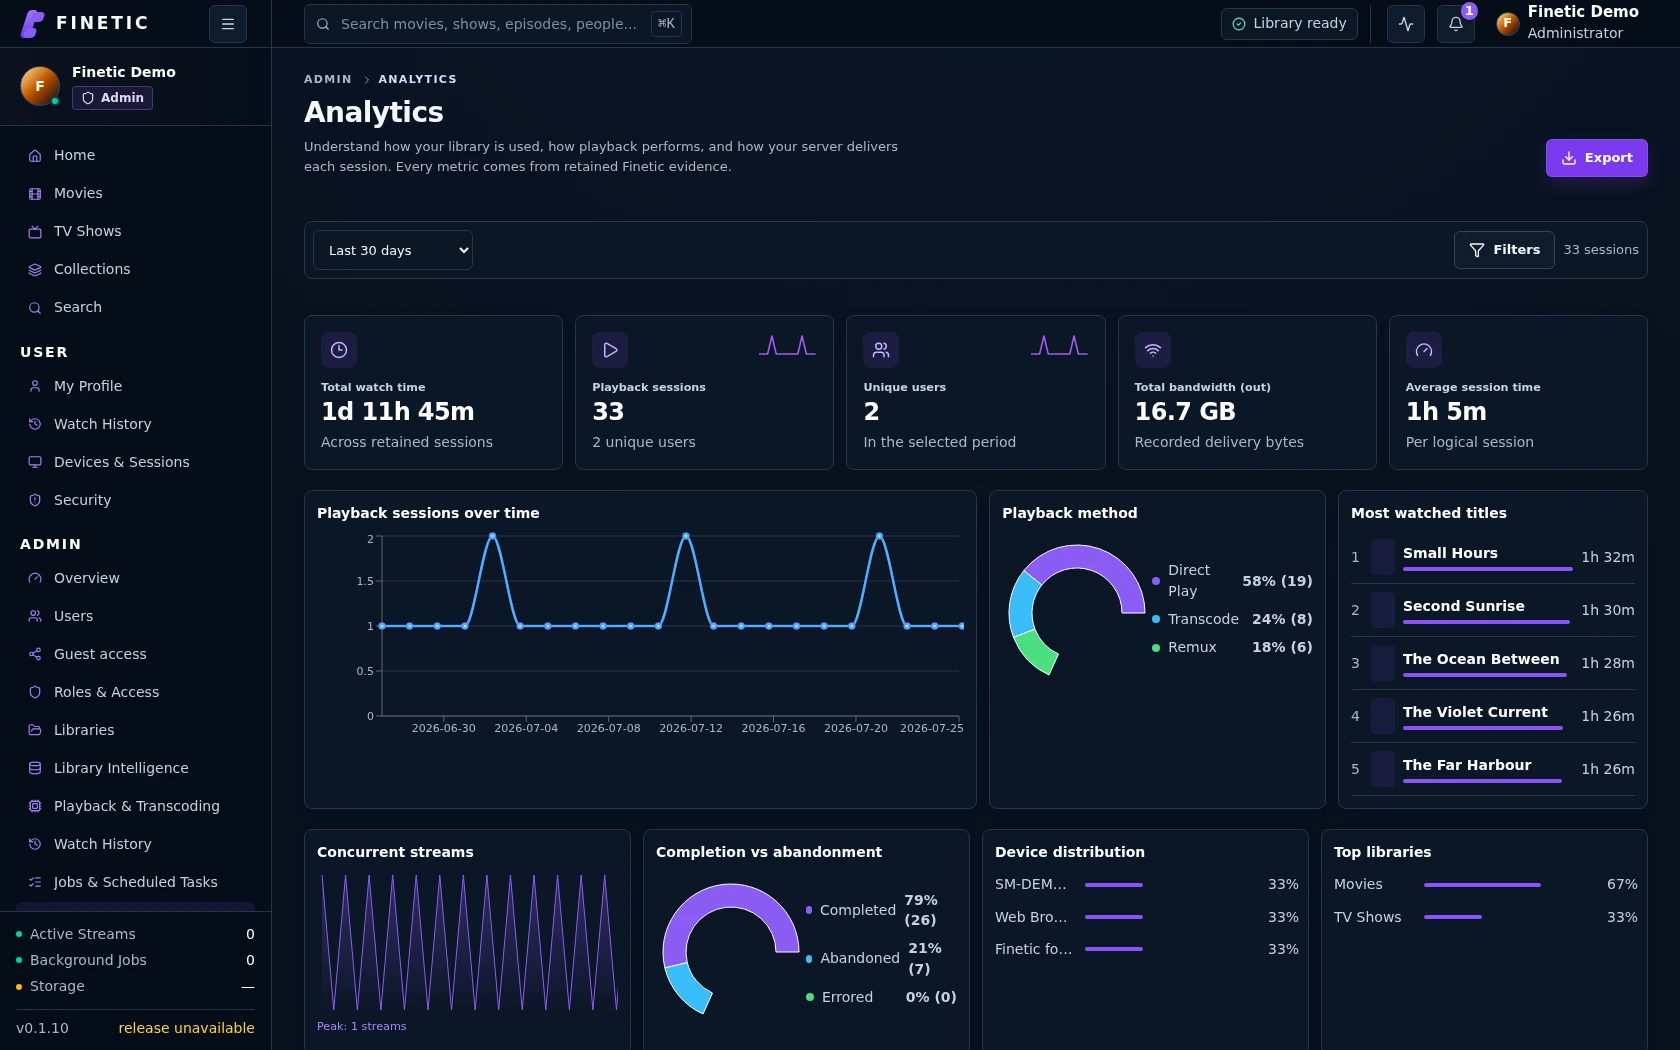Click the TV Shows icon in sidebar
This screenshot has height=1050, width=1680.
pos(35,232)
